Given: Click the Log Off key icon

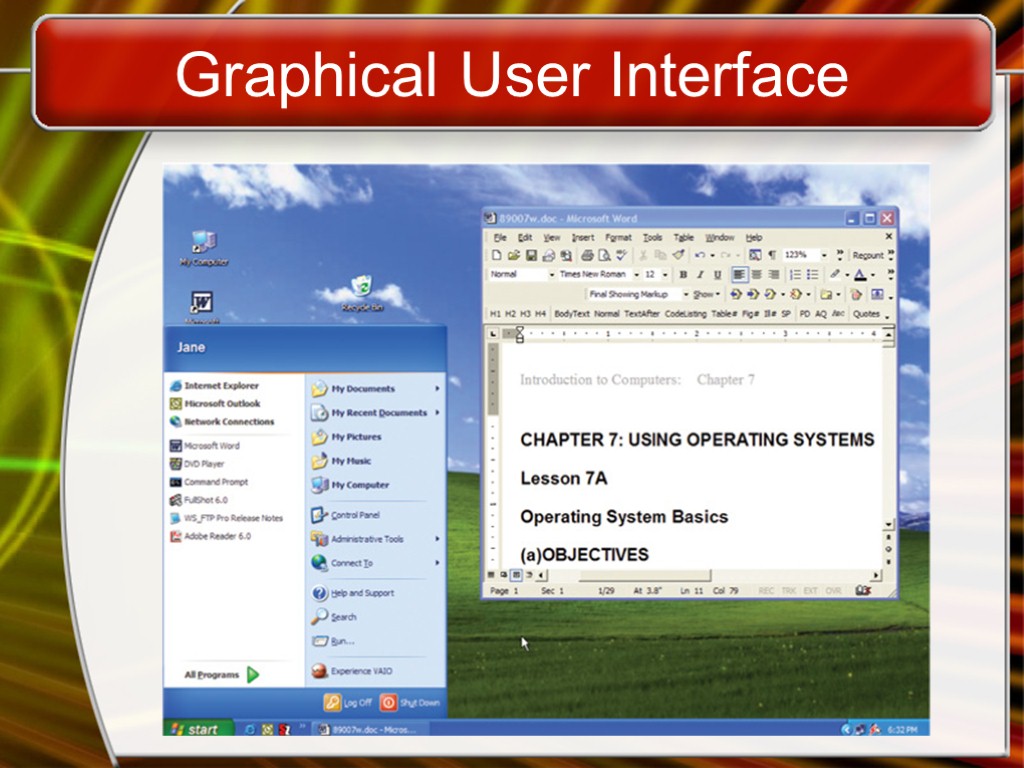Looking at the screenshot, I should point(332,702).
